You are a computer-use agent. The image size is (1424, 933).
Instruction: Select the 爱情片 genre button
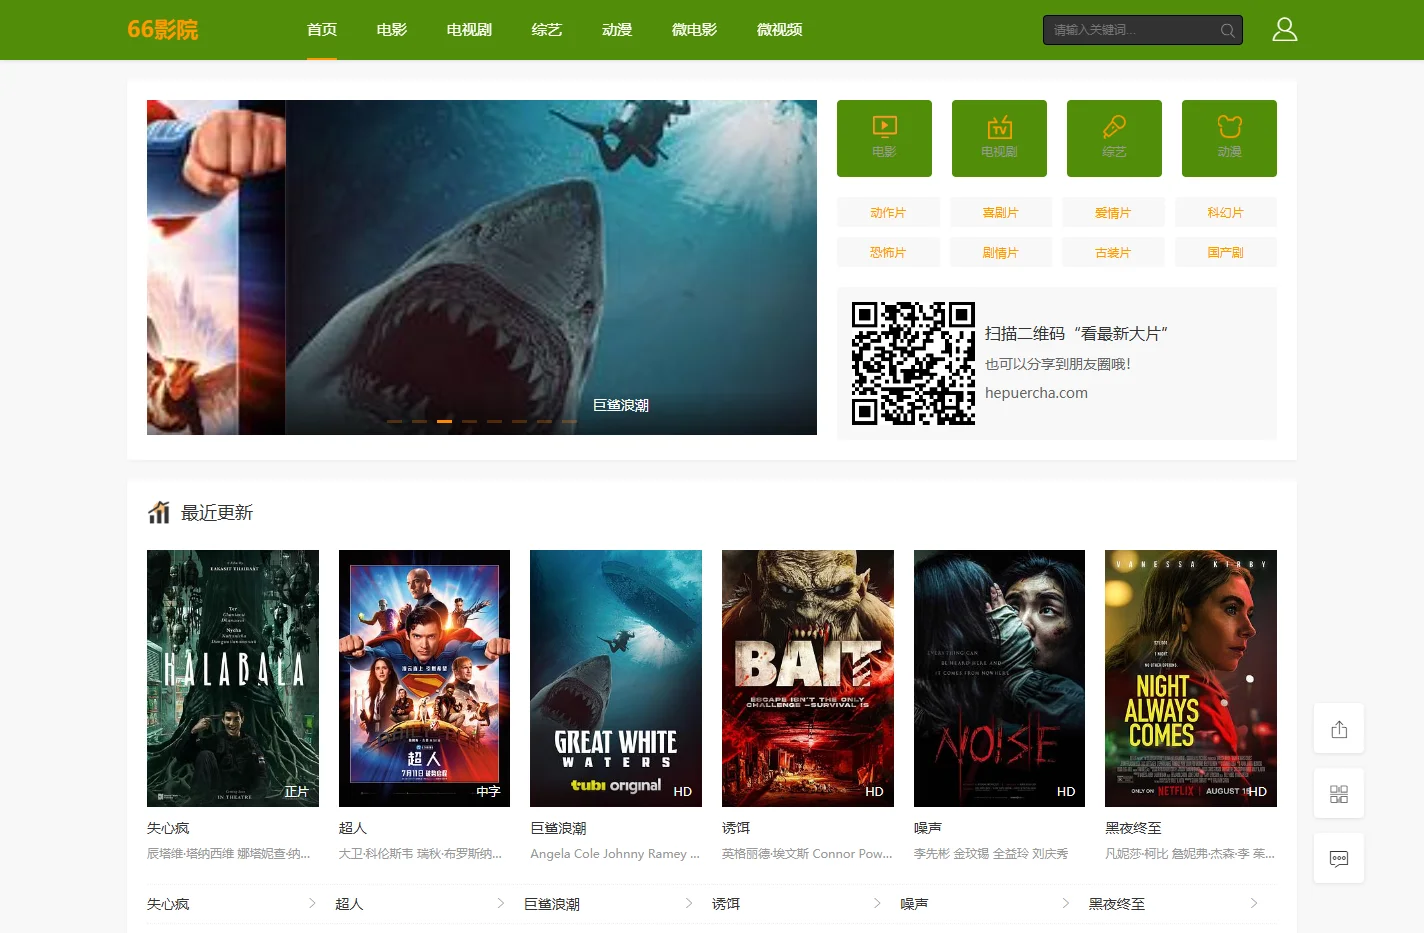(1113, 212)
